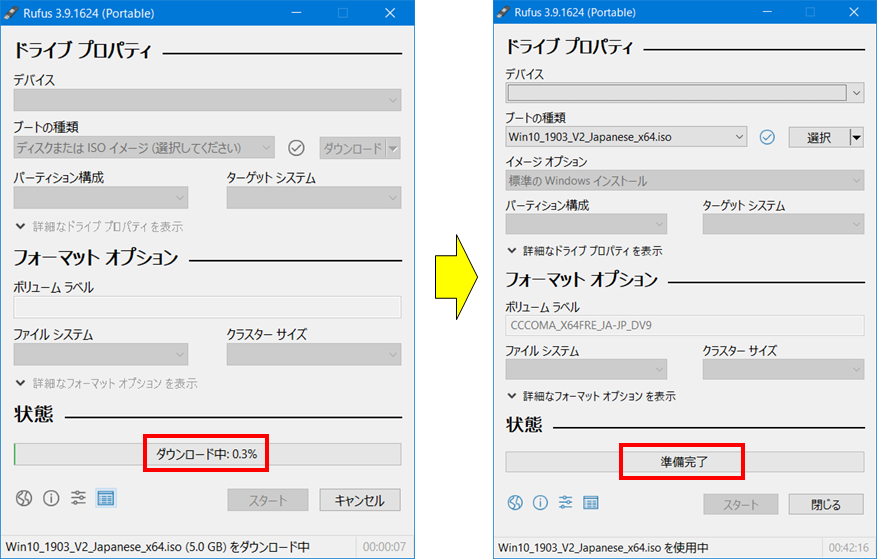Screen dimensions: 877x559
Task: Click 閉じる button in right window
Action: pos(826,504)
